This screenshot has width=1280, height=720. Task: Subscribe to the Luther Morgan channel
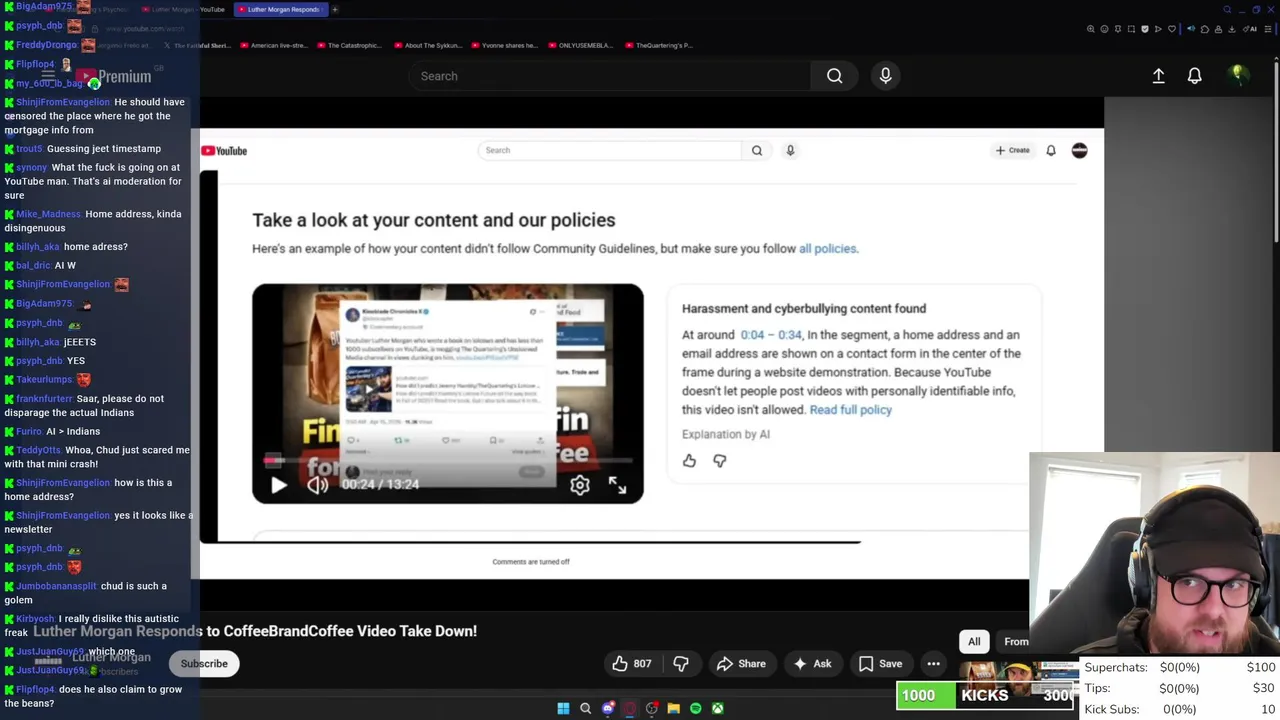click(204, 664)
